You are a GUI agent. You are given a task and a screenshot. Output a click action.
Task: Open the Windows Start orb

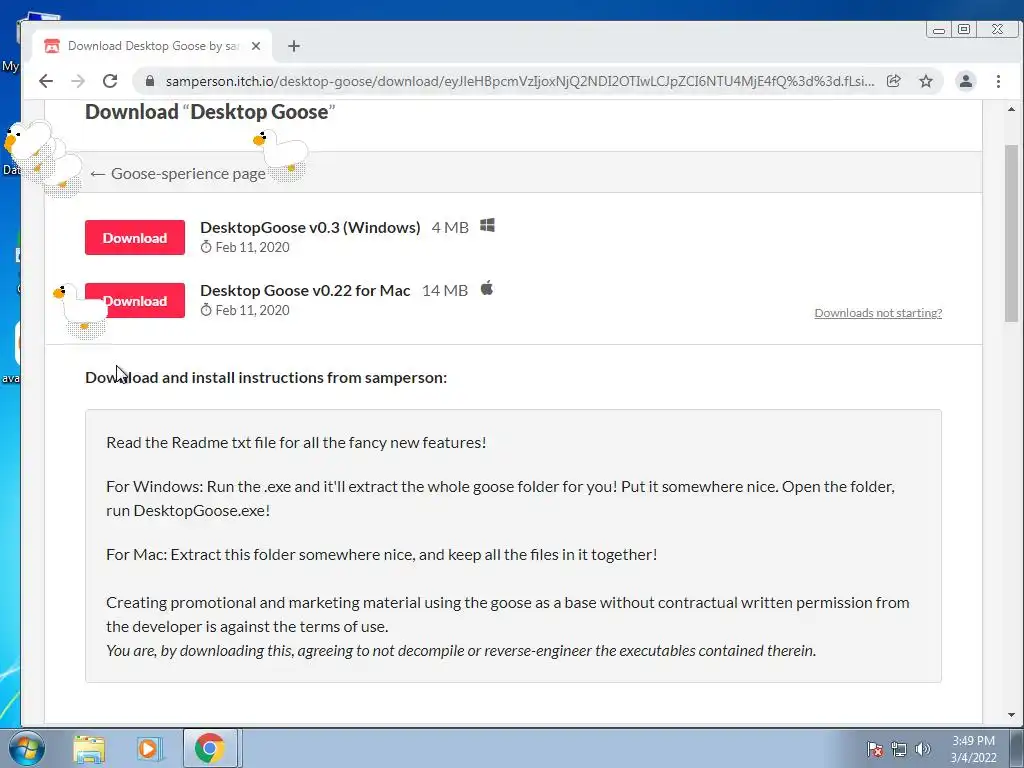(x=26, y=748)
